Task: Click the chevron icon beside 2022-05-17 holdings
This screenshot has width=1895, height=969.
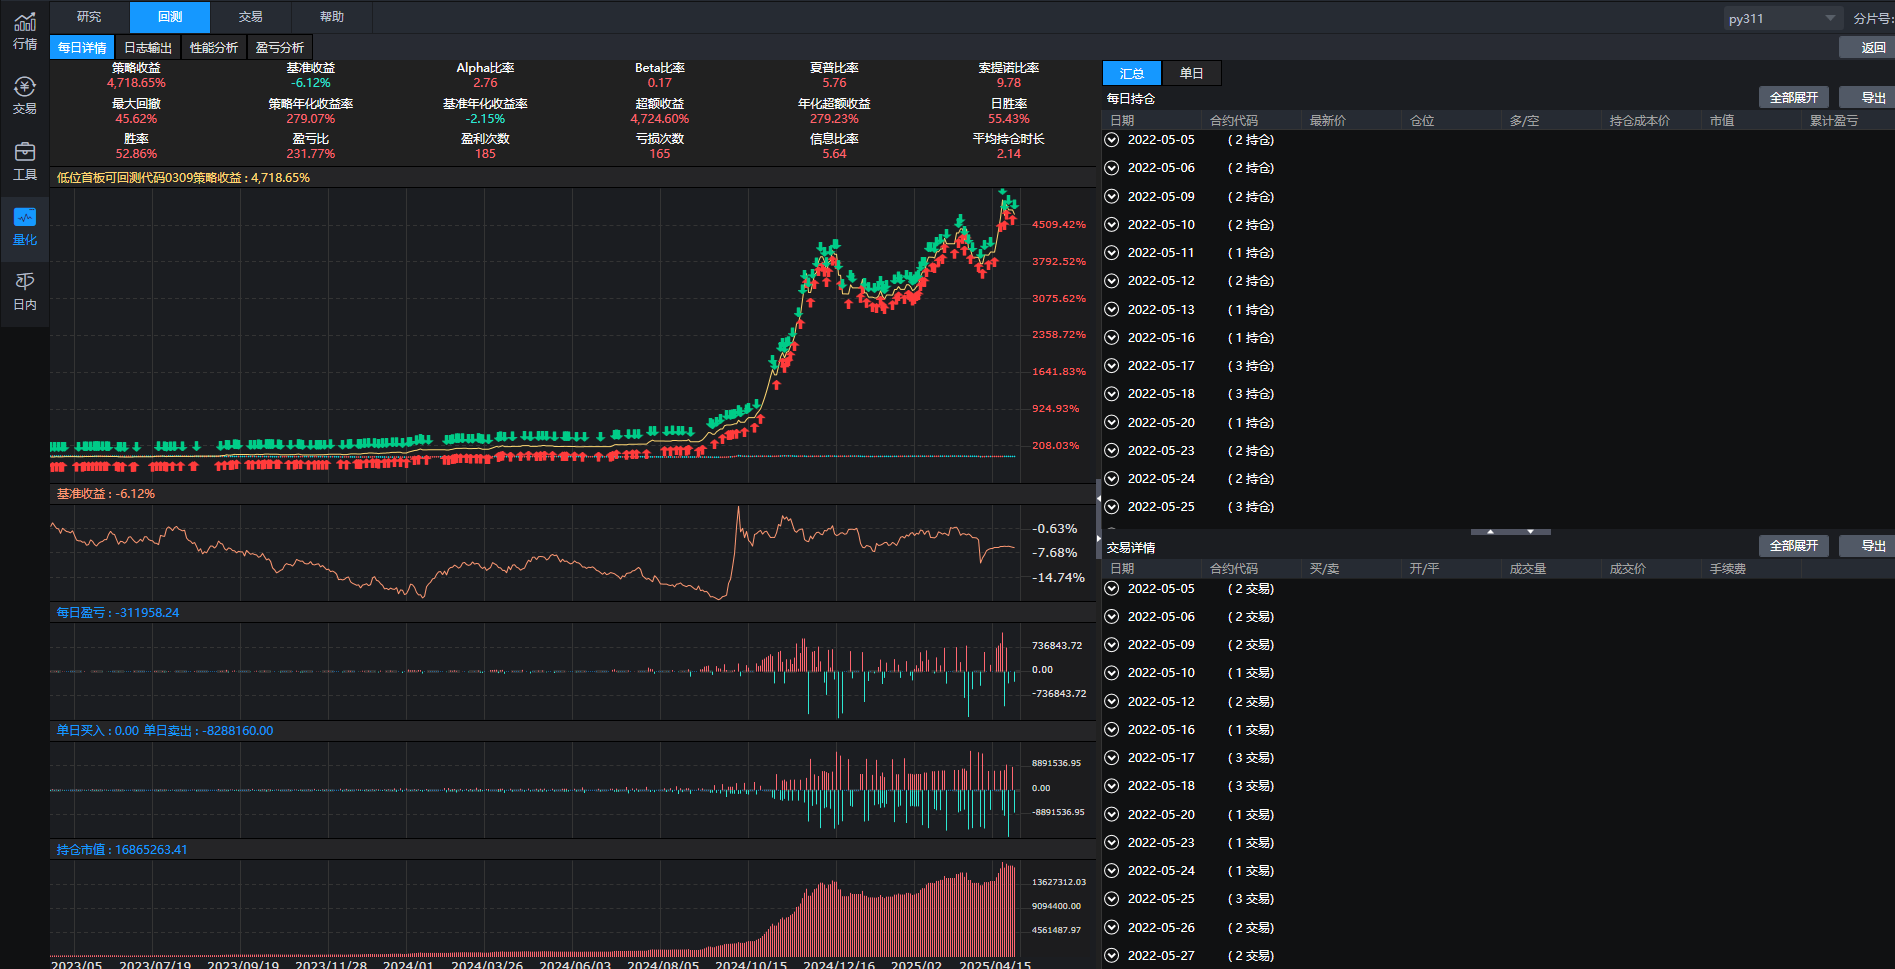Action: point(1111,366)
